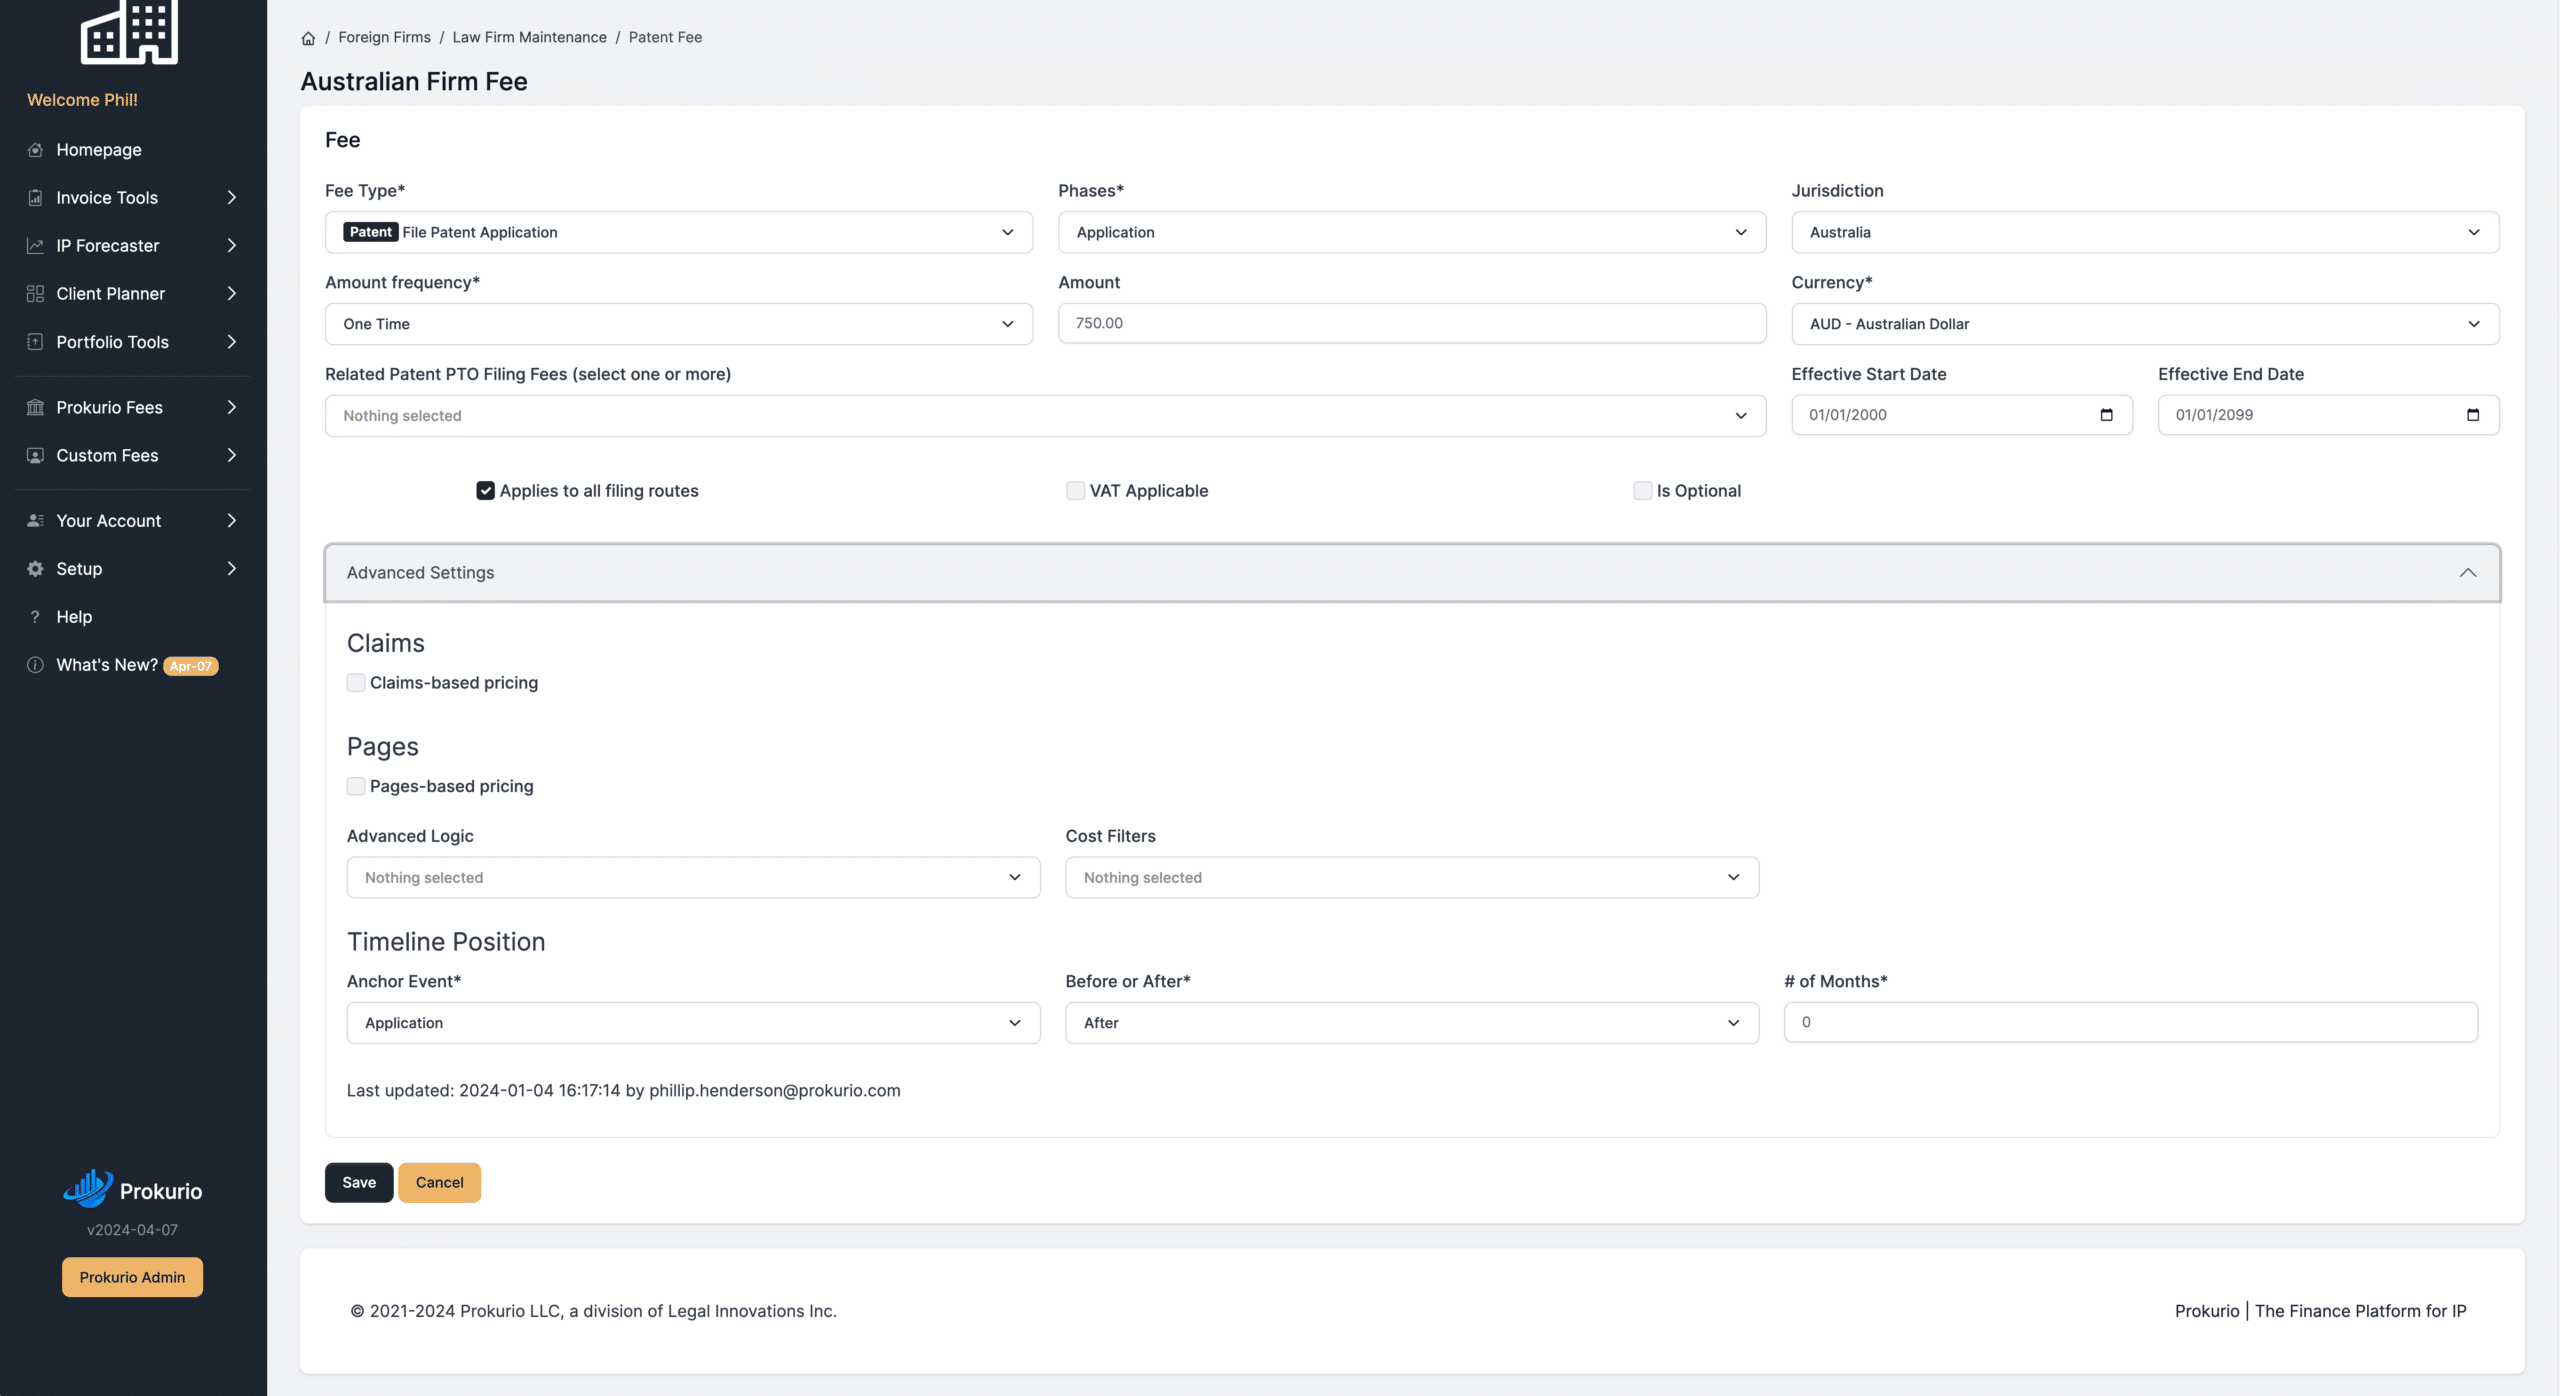Open the Amount frequency dropdown

(x=678, y=324)
